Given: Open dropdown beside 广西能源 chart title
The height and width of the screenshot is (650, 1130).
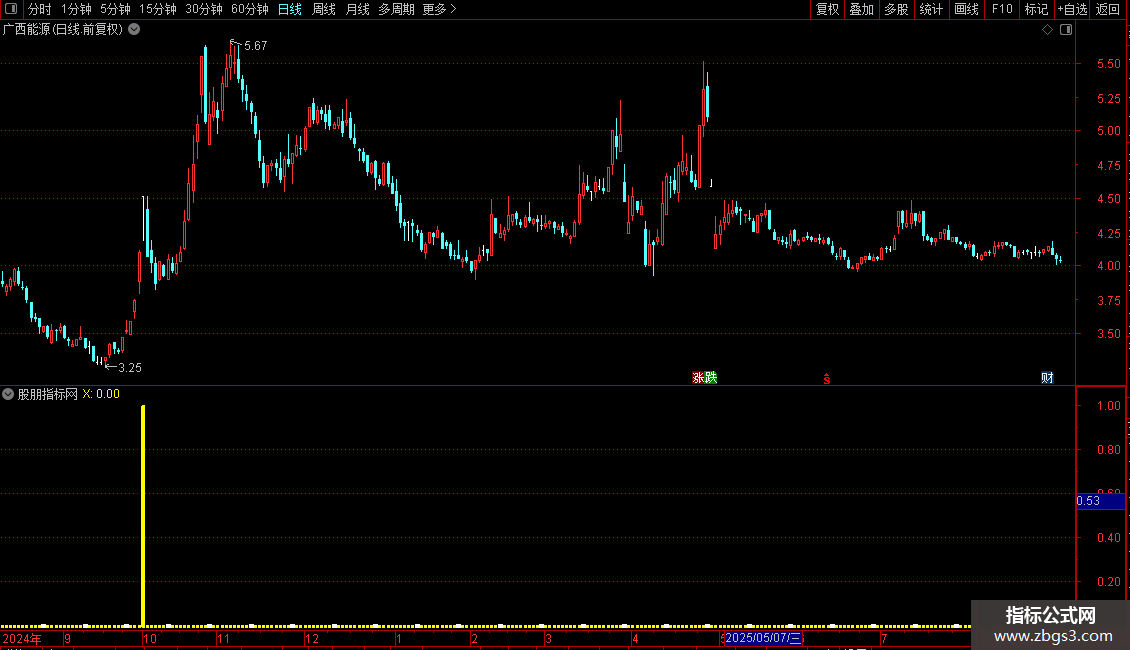Looking at the screenshot, I should 134,30.
